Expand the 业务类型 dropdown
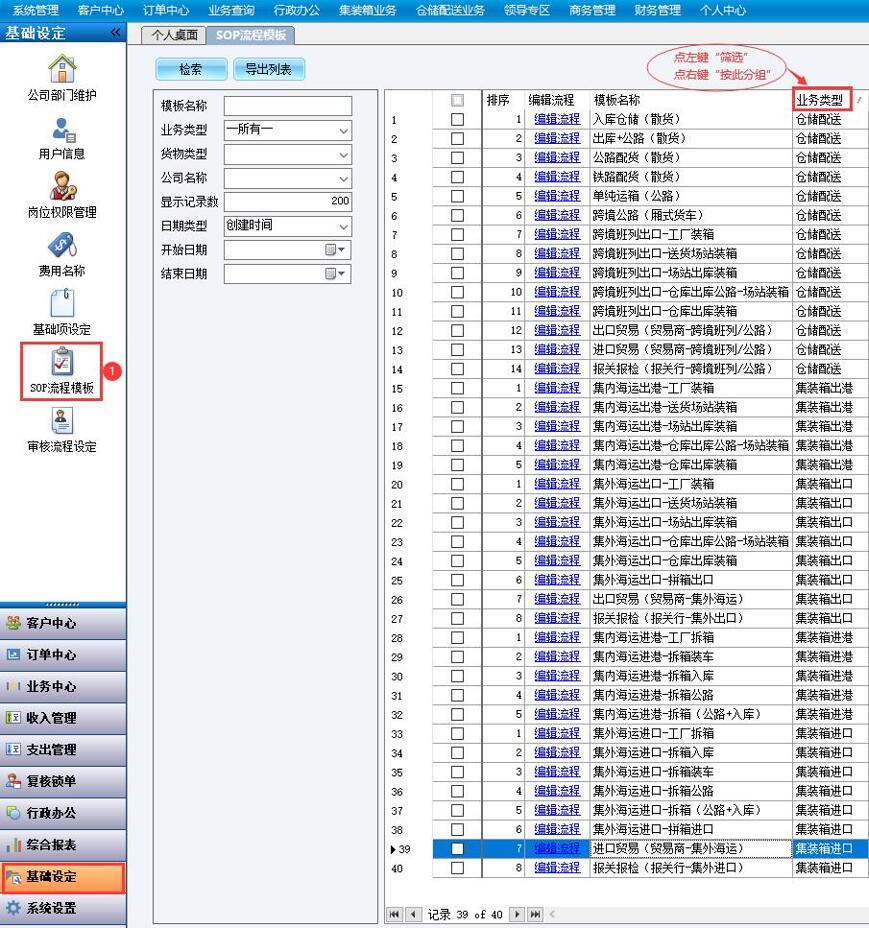Image resolution: width=869 pixels, height=932 pixels. click(x=343, y=130)
